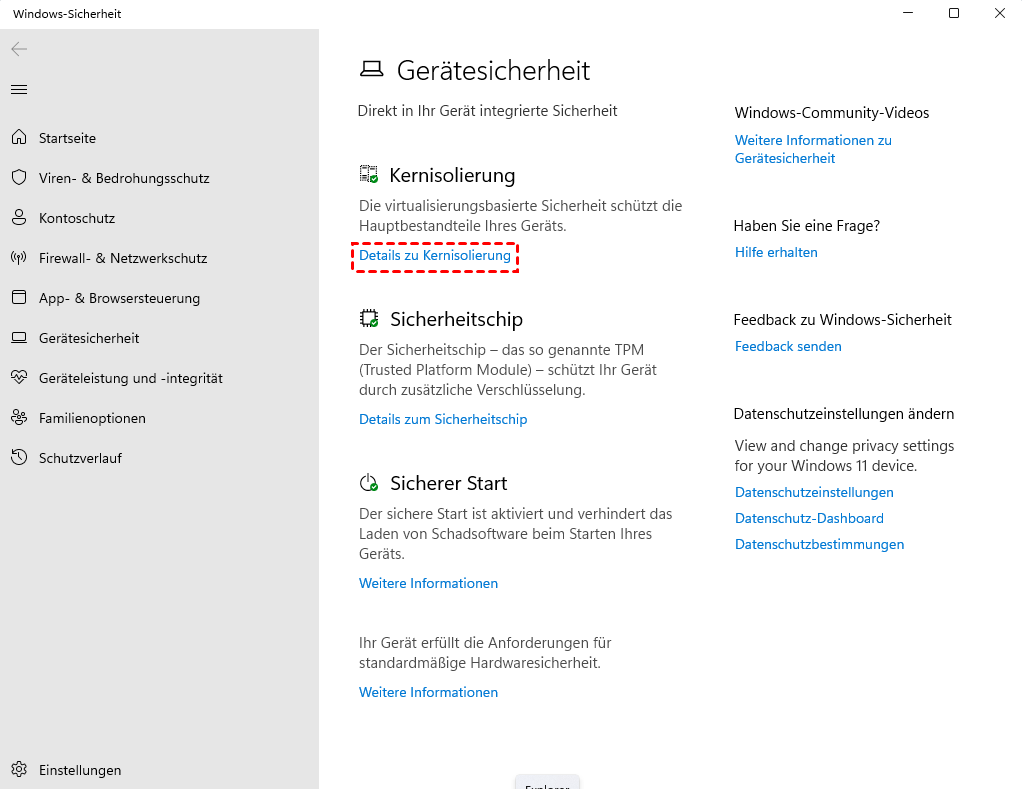Click the shield icon for Viren- & Bedrohungsschutz
This screenshot has width=1022, height=789.
(x=19, y=177)
